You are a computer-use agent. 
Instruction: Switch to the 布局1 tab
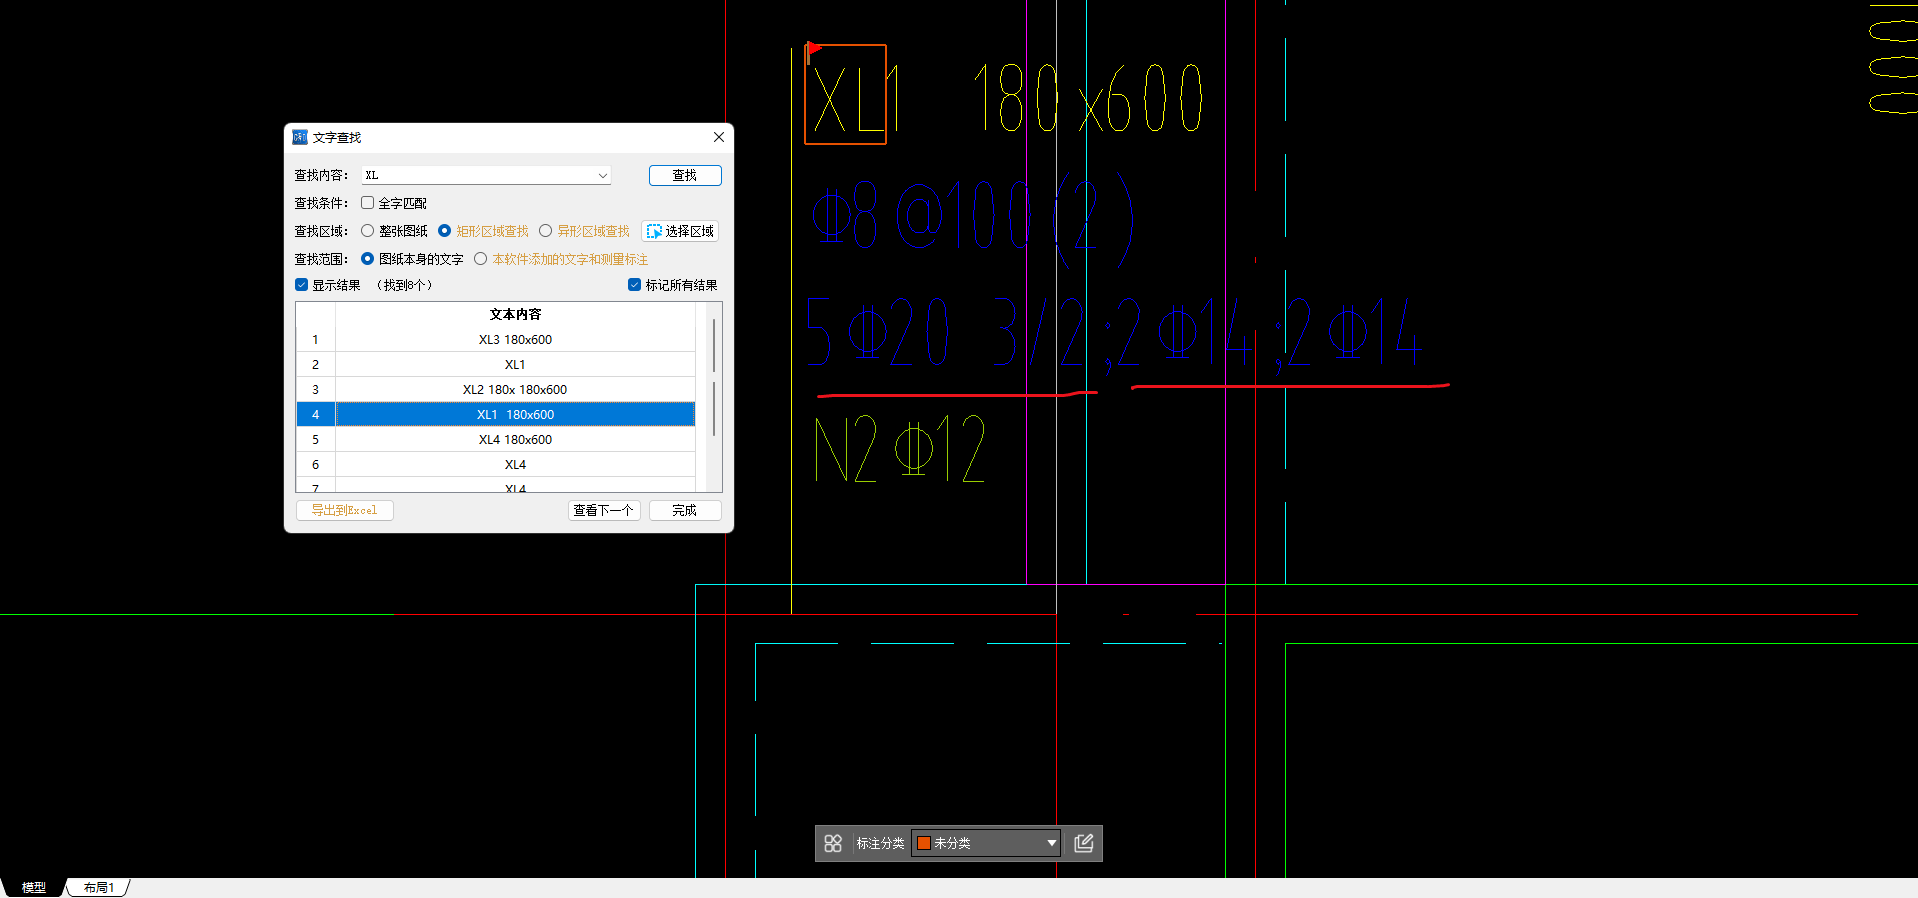99,887
